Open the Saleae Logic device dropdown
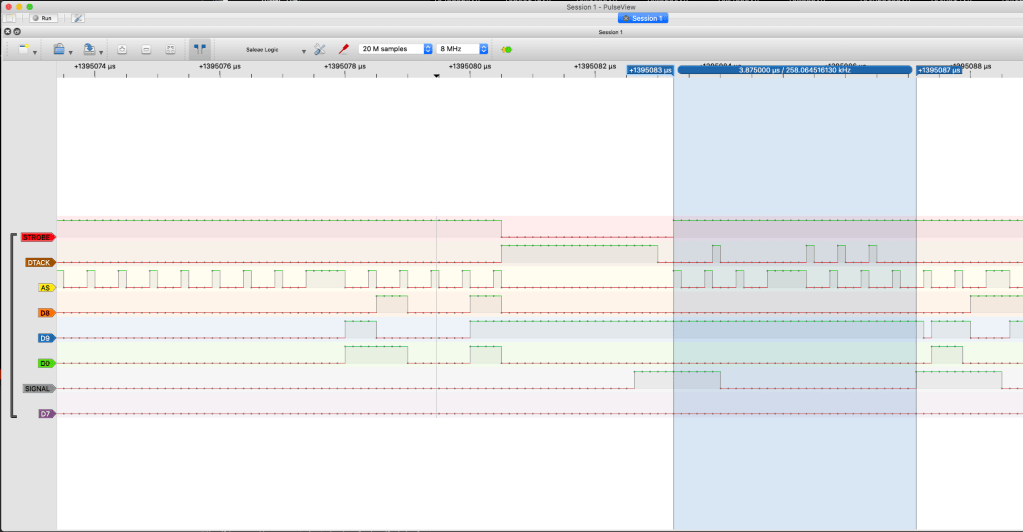Viewport: 1023px width, 532px height. 275,49
